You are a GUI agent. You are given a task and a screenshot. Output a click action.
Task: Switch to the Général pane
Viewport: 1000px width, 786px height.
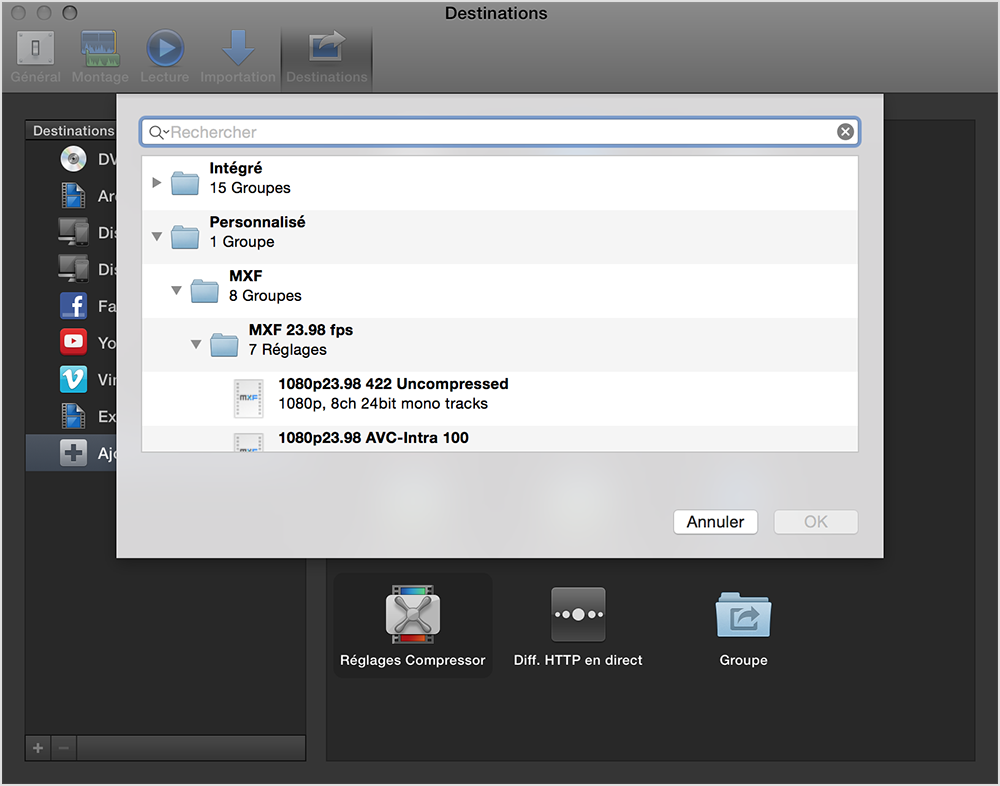[x=35, y=48]
